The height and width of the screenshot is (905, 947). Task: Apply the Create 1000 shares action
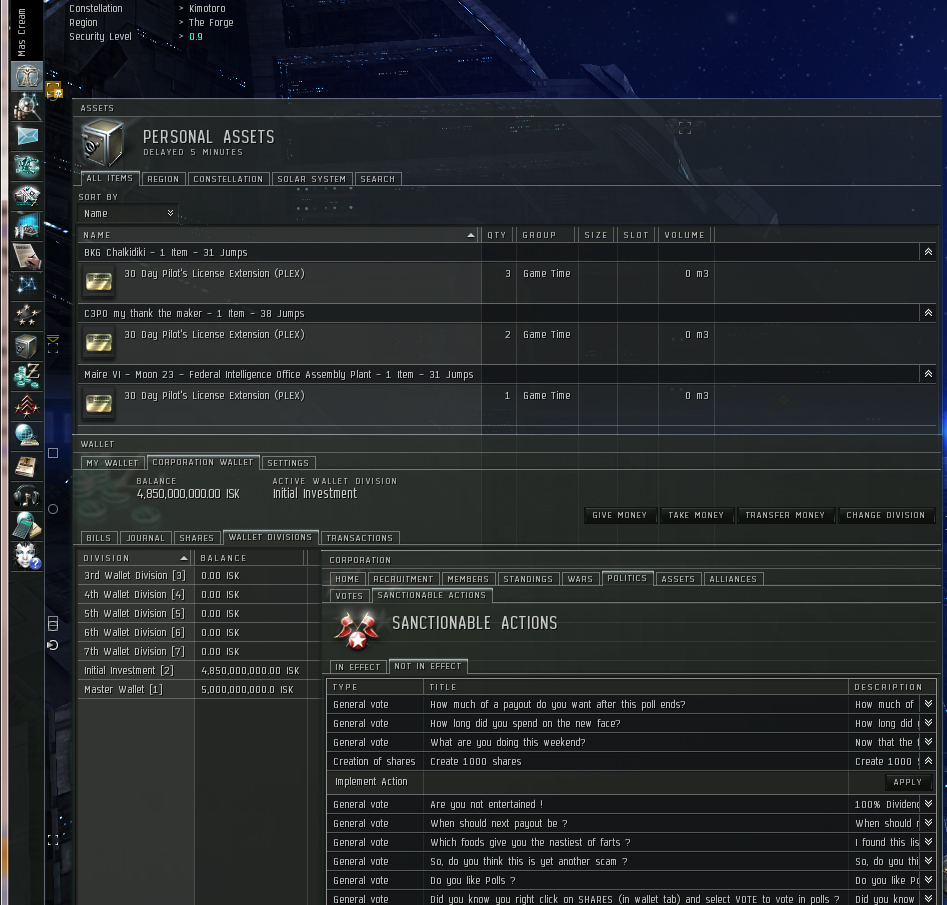coord(908,782)
